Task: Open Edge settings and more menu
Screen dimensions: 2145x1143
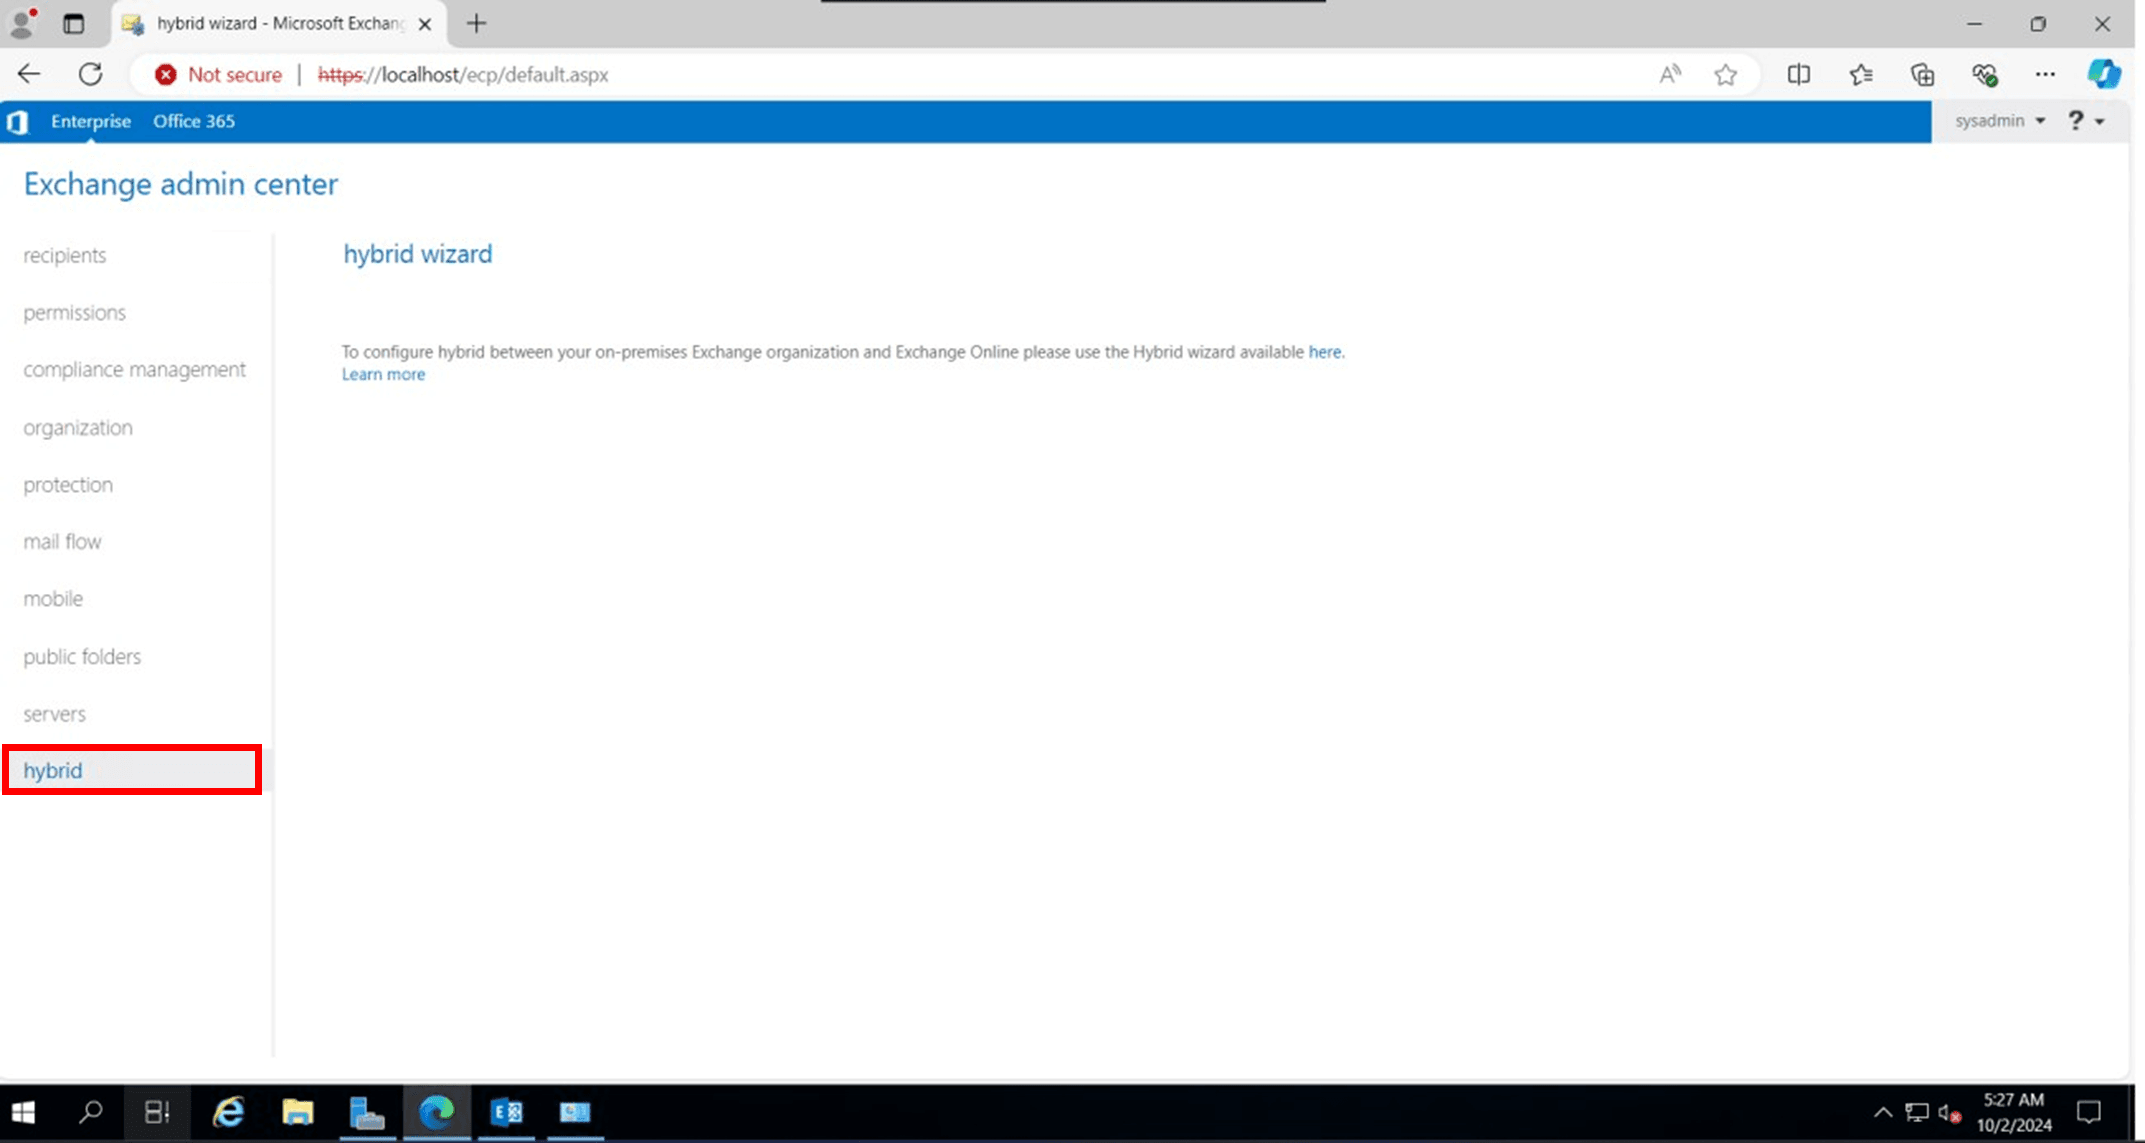Action: click(x=2045, y=74)
